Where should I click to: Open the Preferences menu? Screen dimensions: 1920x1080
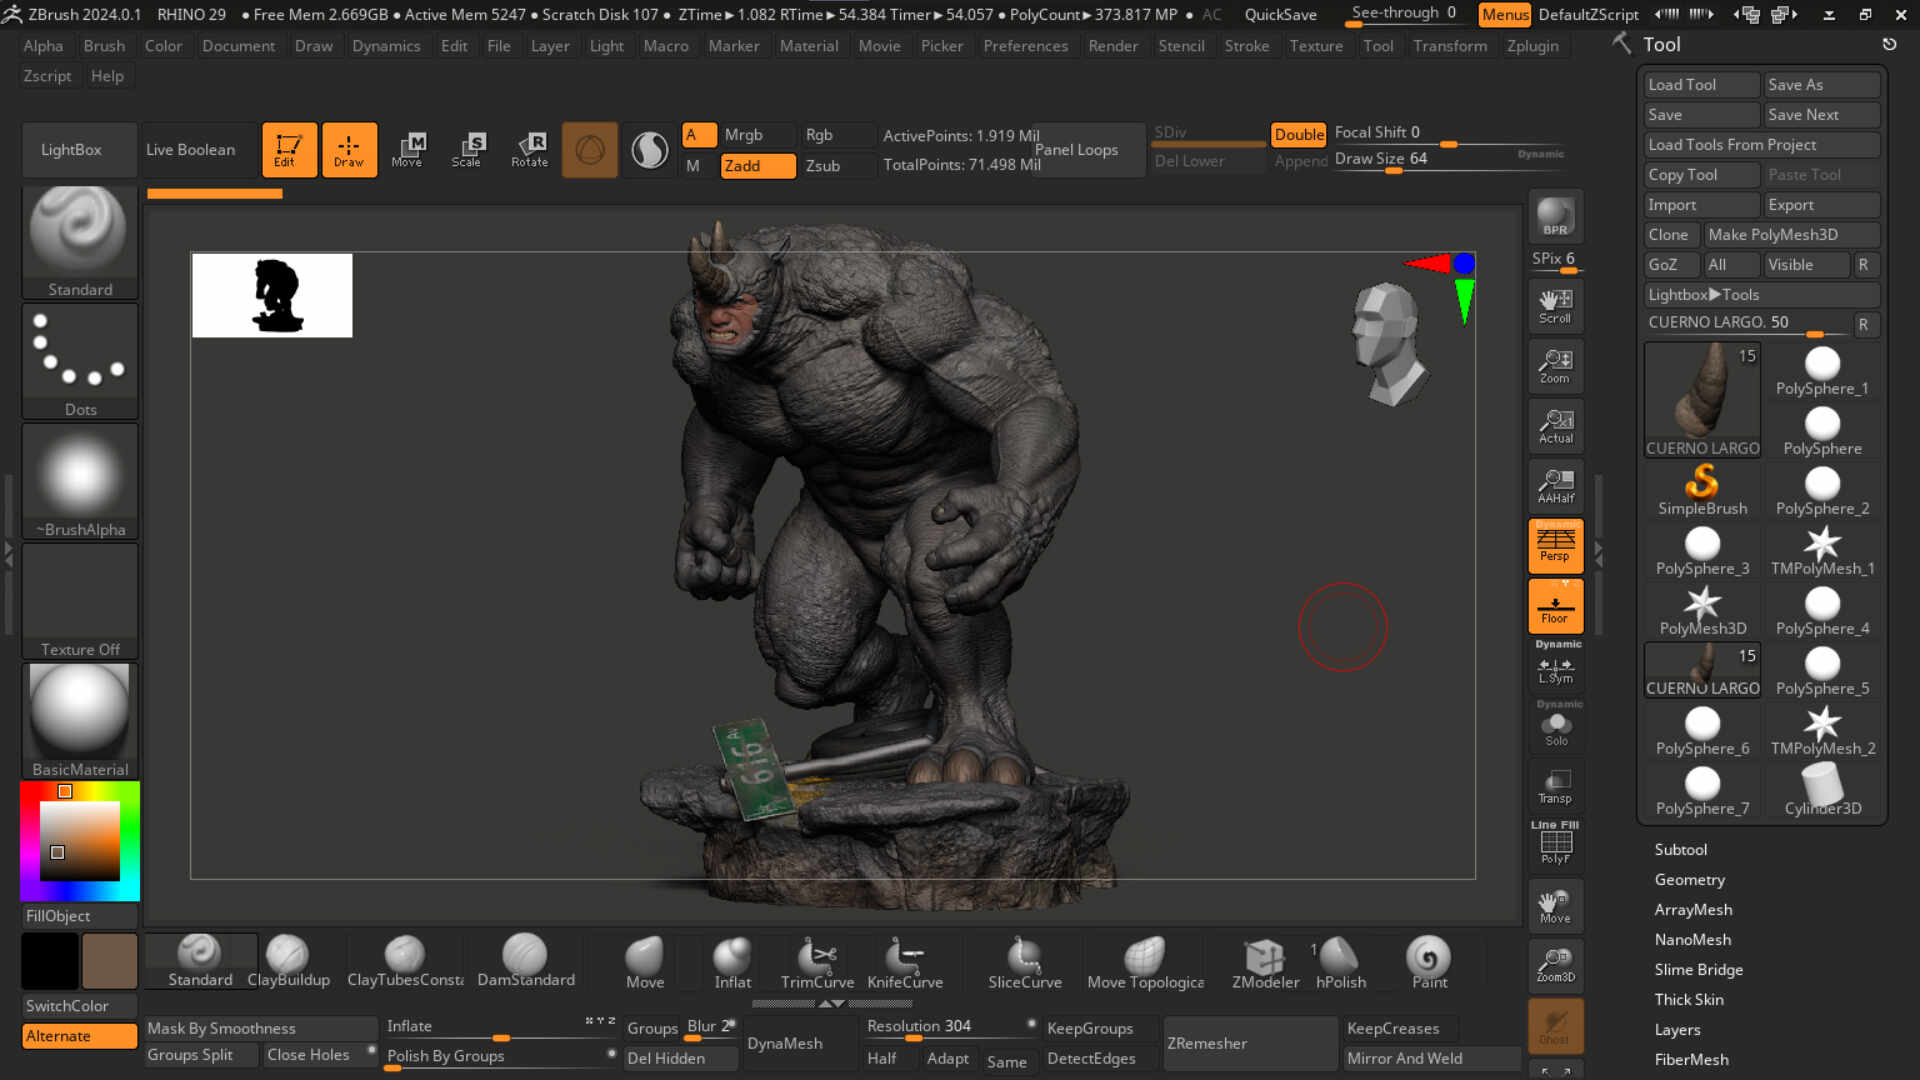pos(1025,46)
